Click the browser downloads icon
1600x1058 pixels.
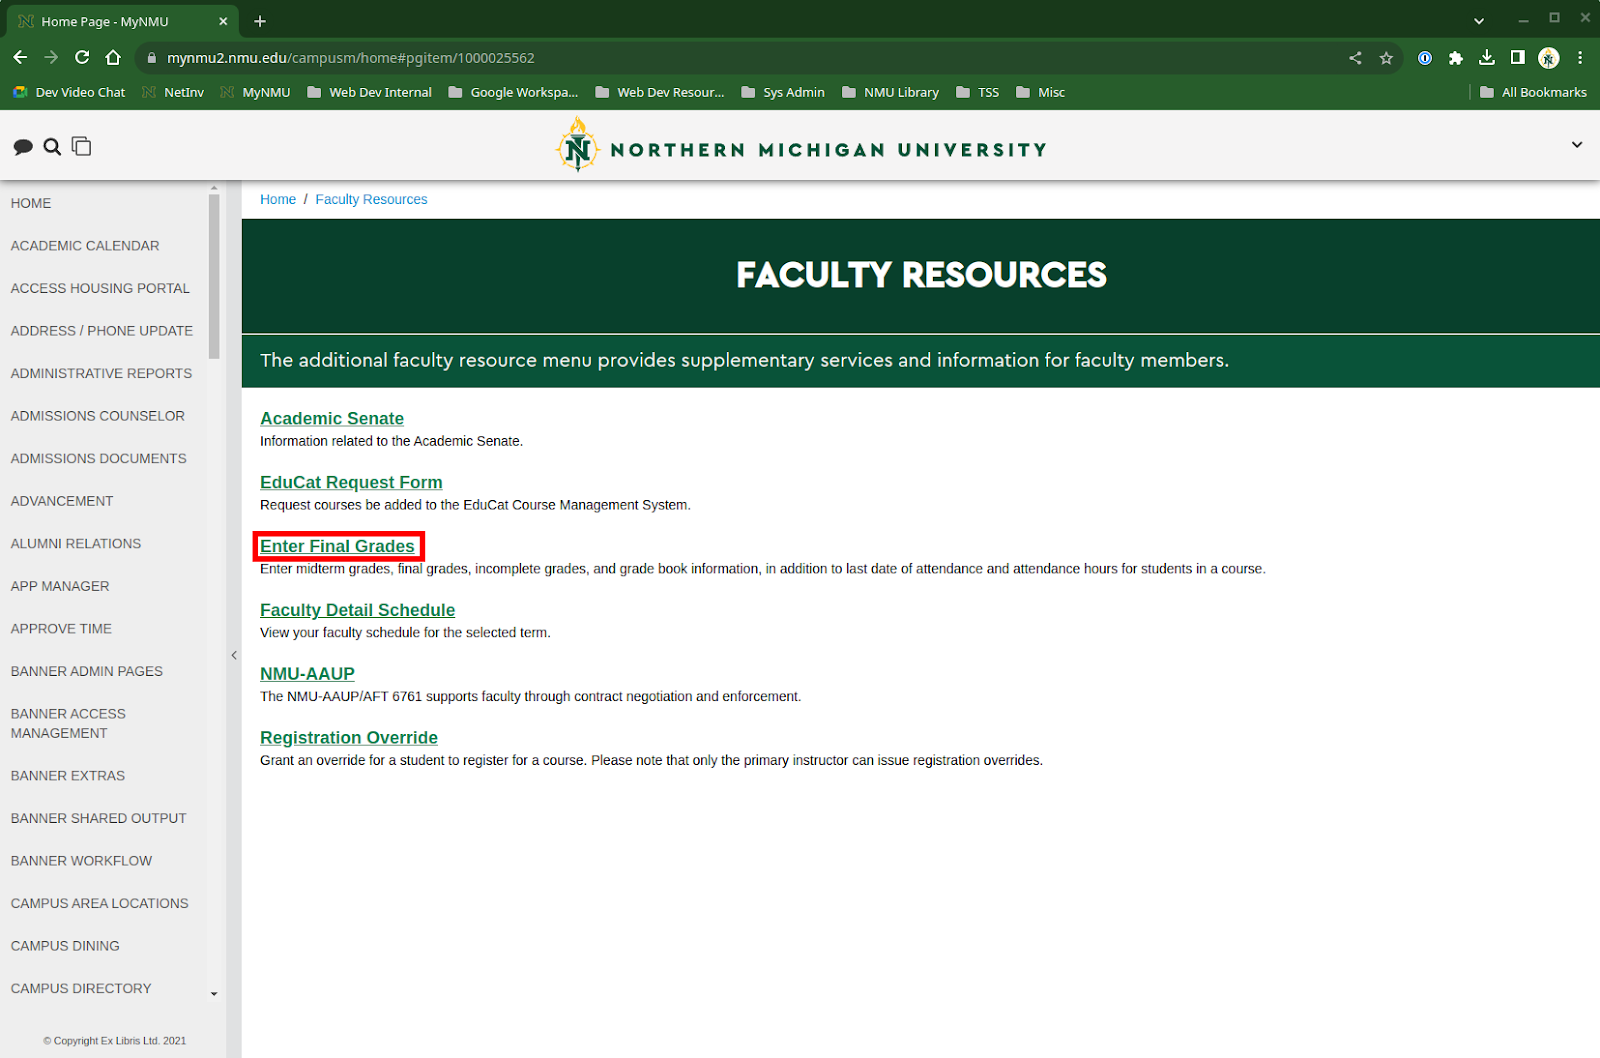[1487, 58]
